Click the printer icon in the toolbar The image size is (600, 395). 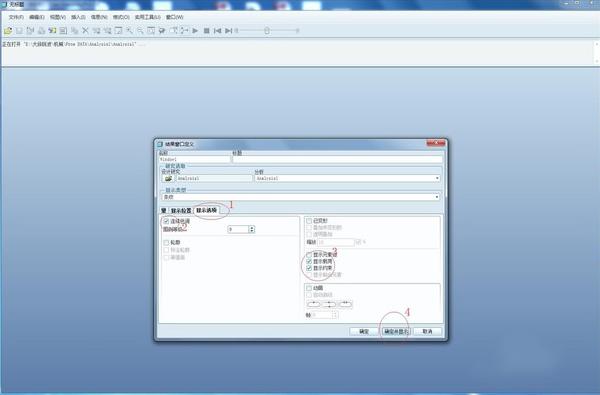pos(41,31)
